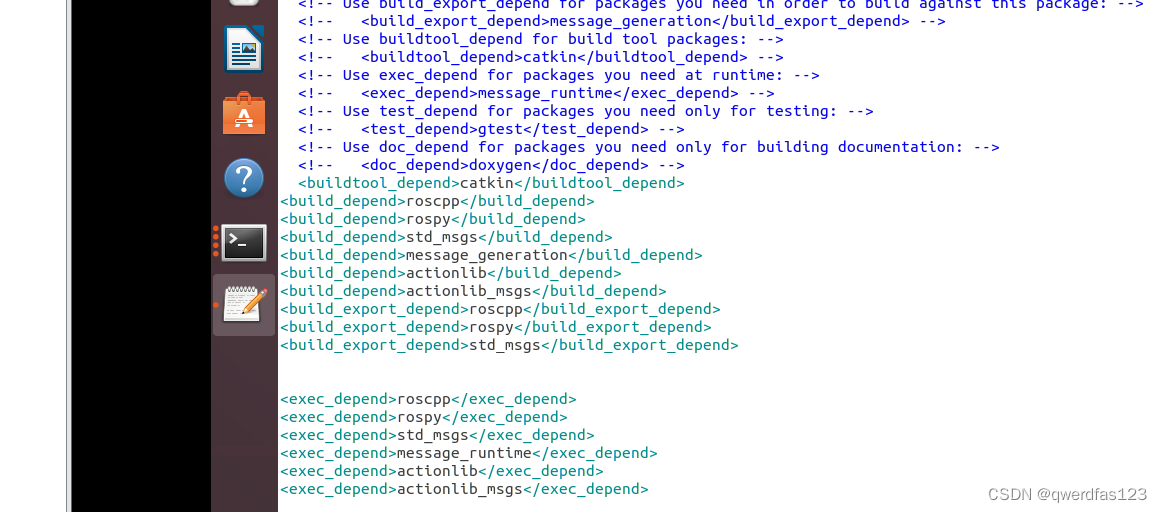Select the Text Editor dock icon
The image size is (1162, 512).
[x=244, y=305]
